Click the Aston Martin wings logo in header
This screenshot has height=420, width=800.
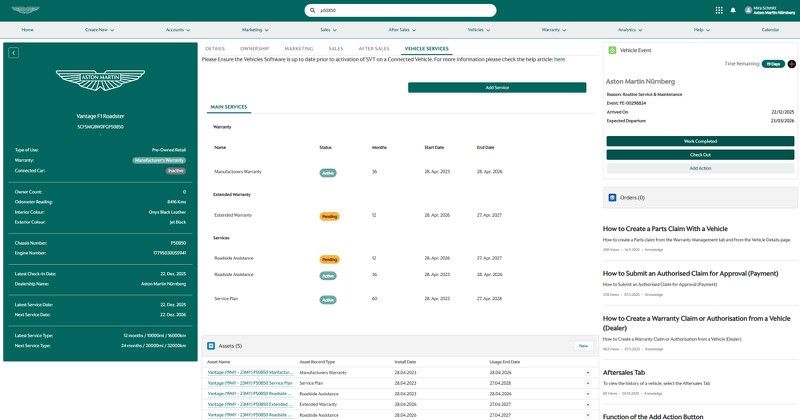[27, 10]
